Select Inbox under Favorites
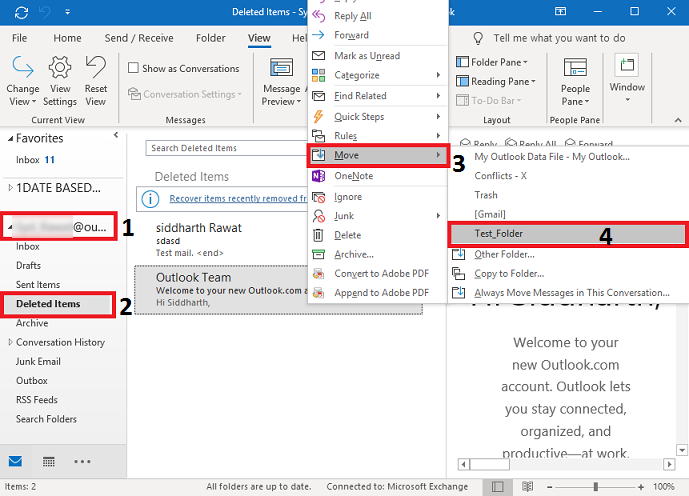This screenshot has width=689, height=496. (x=35, y=159)
